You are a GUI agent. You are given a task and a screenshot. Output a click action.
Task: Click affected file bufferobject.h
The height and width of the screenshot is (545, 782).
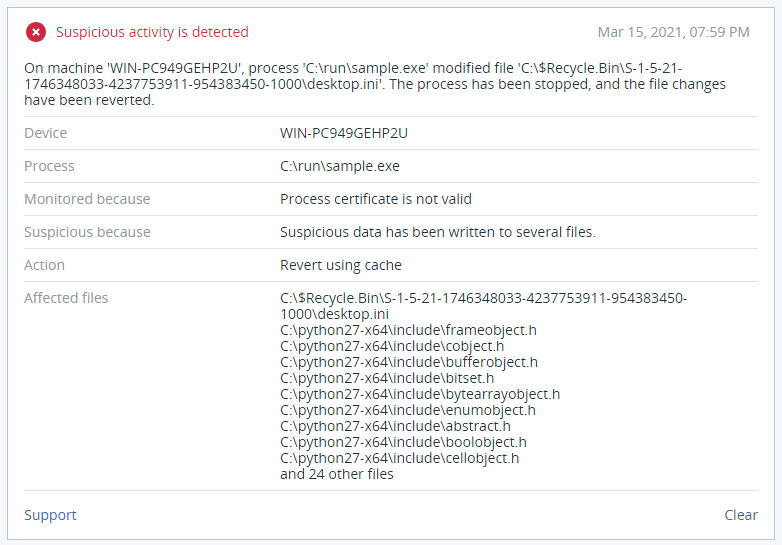[x=409, y=362]
